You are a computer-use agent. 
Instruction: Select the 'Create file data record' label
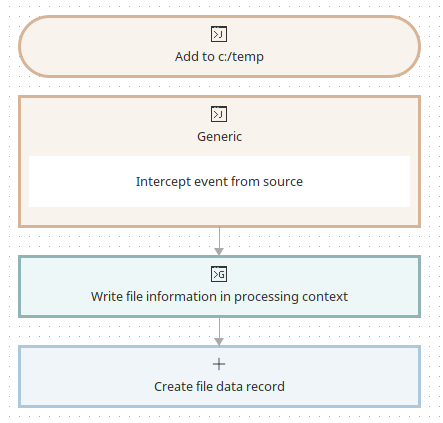[219, 387]
